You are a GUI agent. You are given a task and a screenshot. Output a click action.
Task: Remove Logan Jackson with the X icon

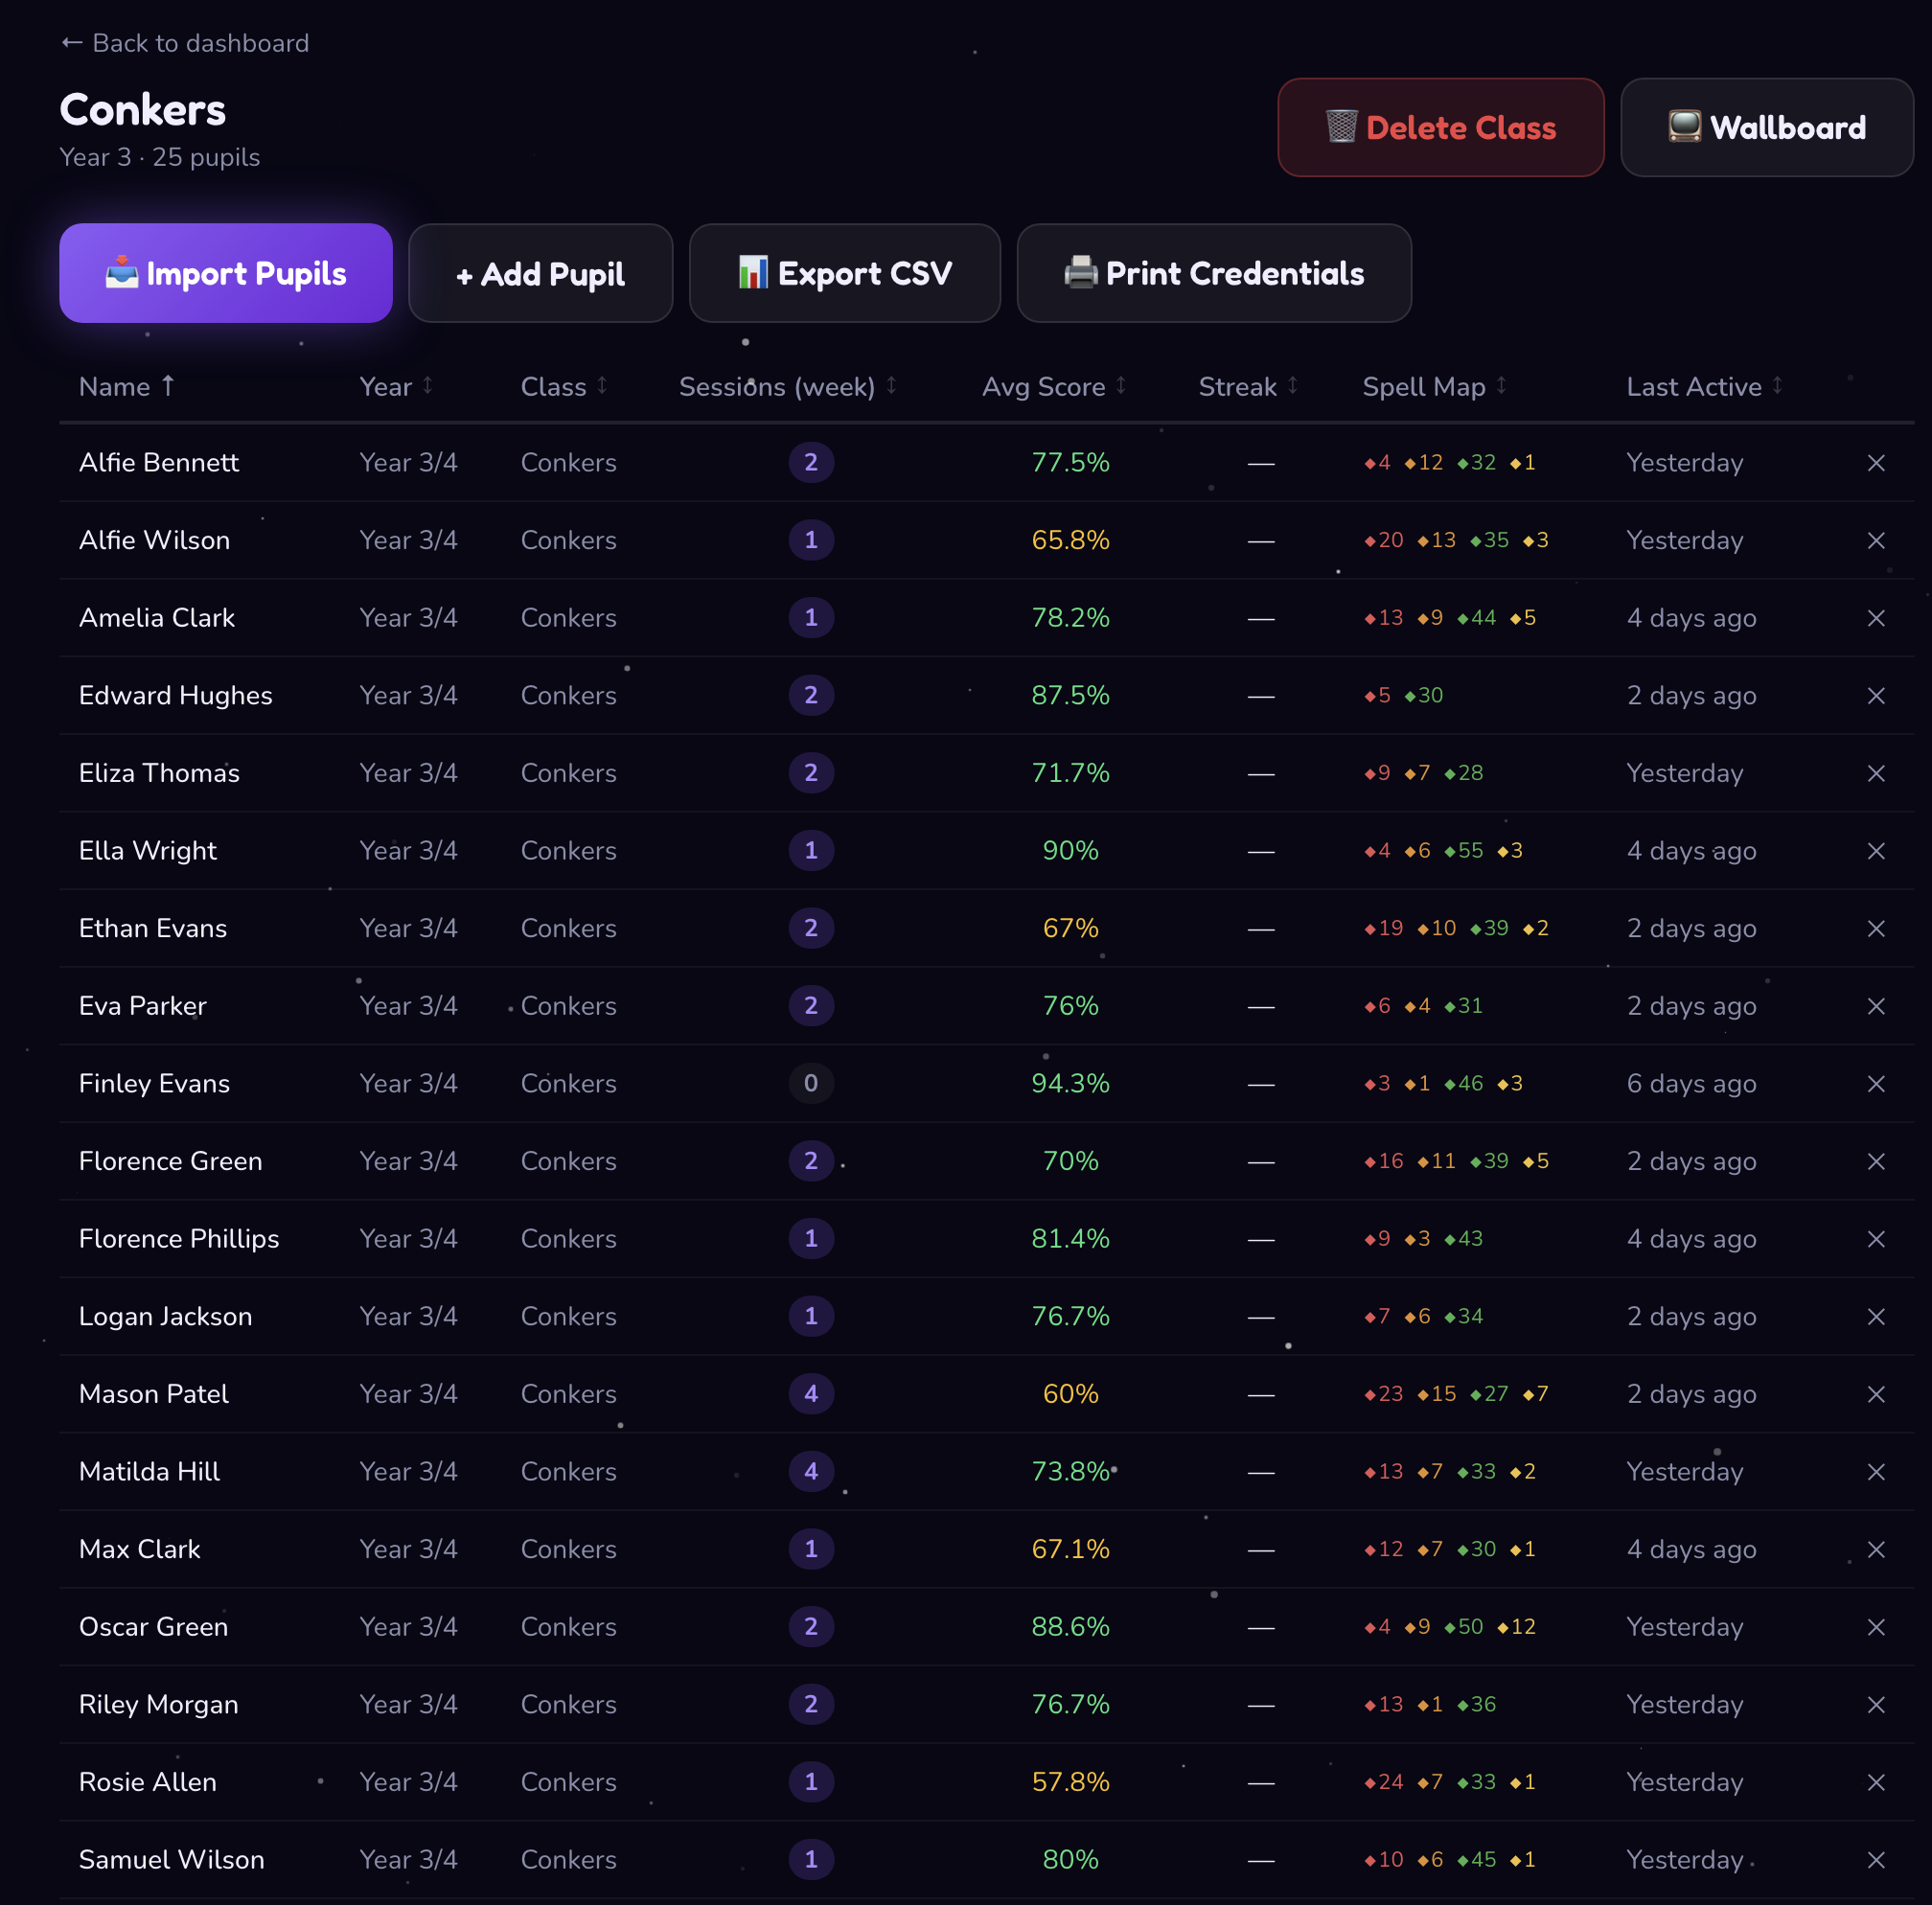click(x=1876, y=1316)
